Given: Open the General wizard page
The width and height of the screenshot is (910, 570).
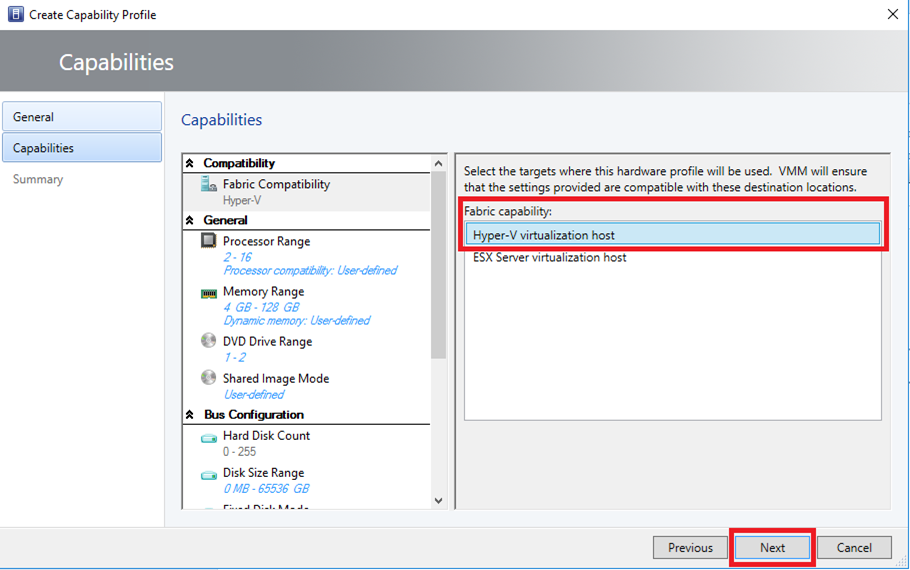Looking at the screenshot, I should (x=82, y=117).
